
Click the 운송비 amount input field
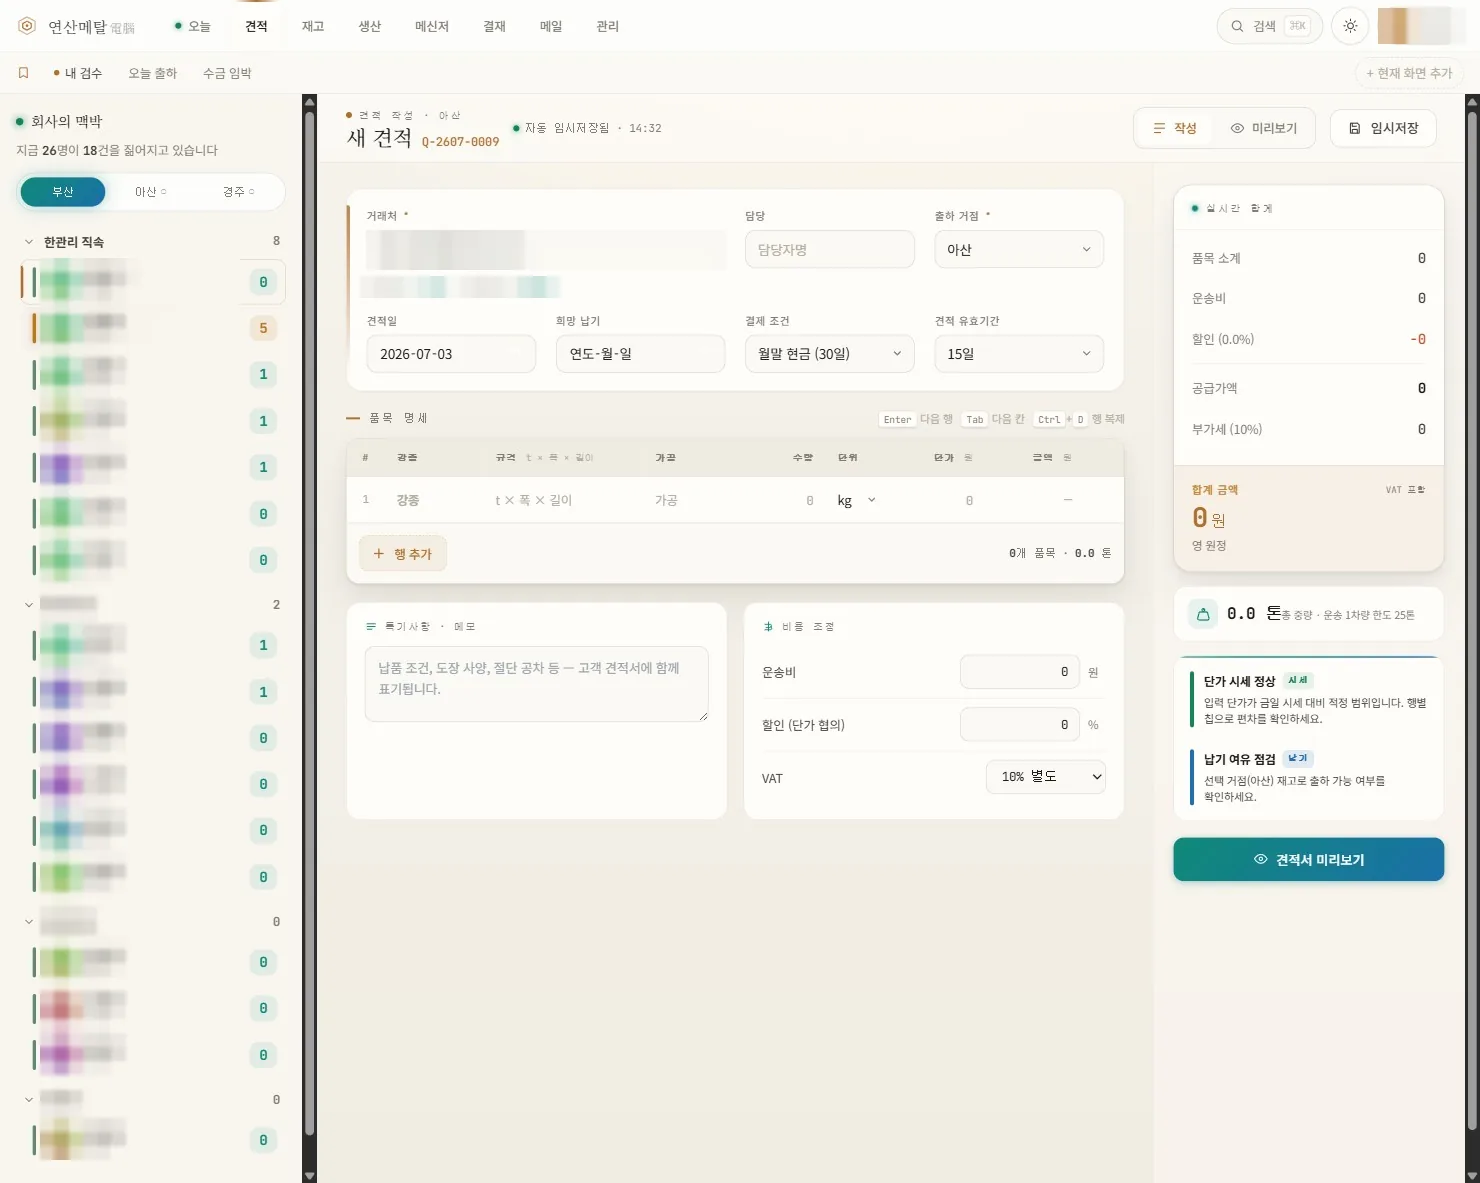pos(1019,672)
